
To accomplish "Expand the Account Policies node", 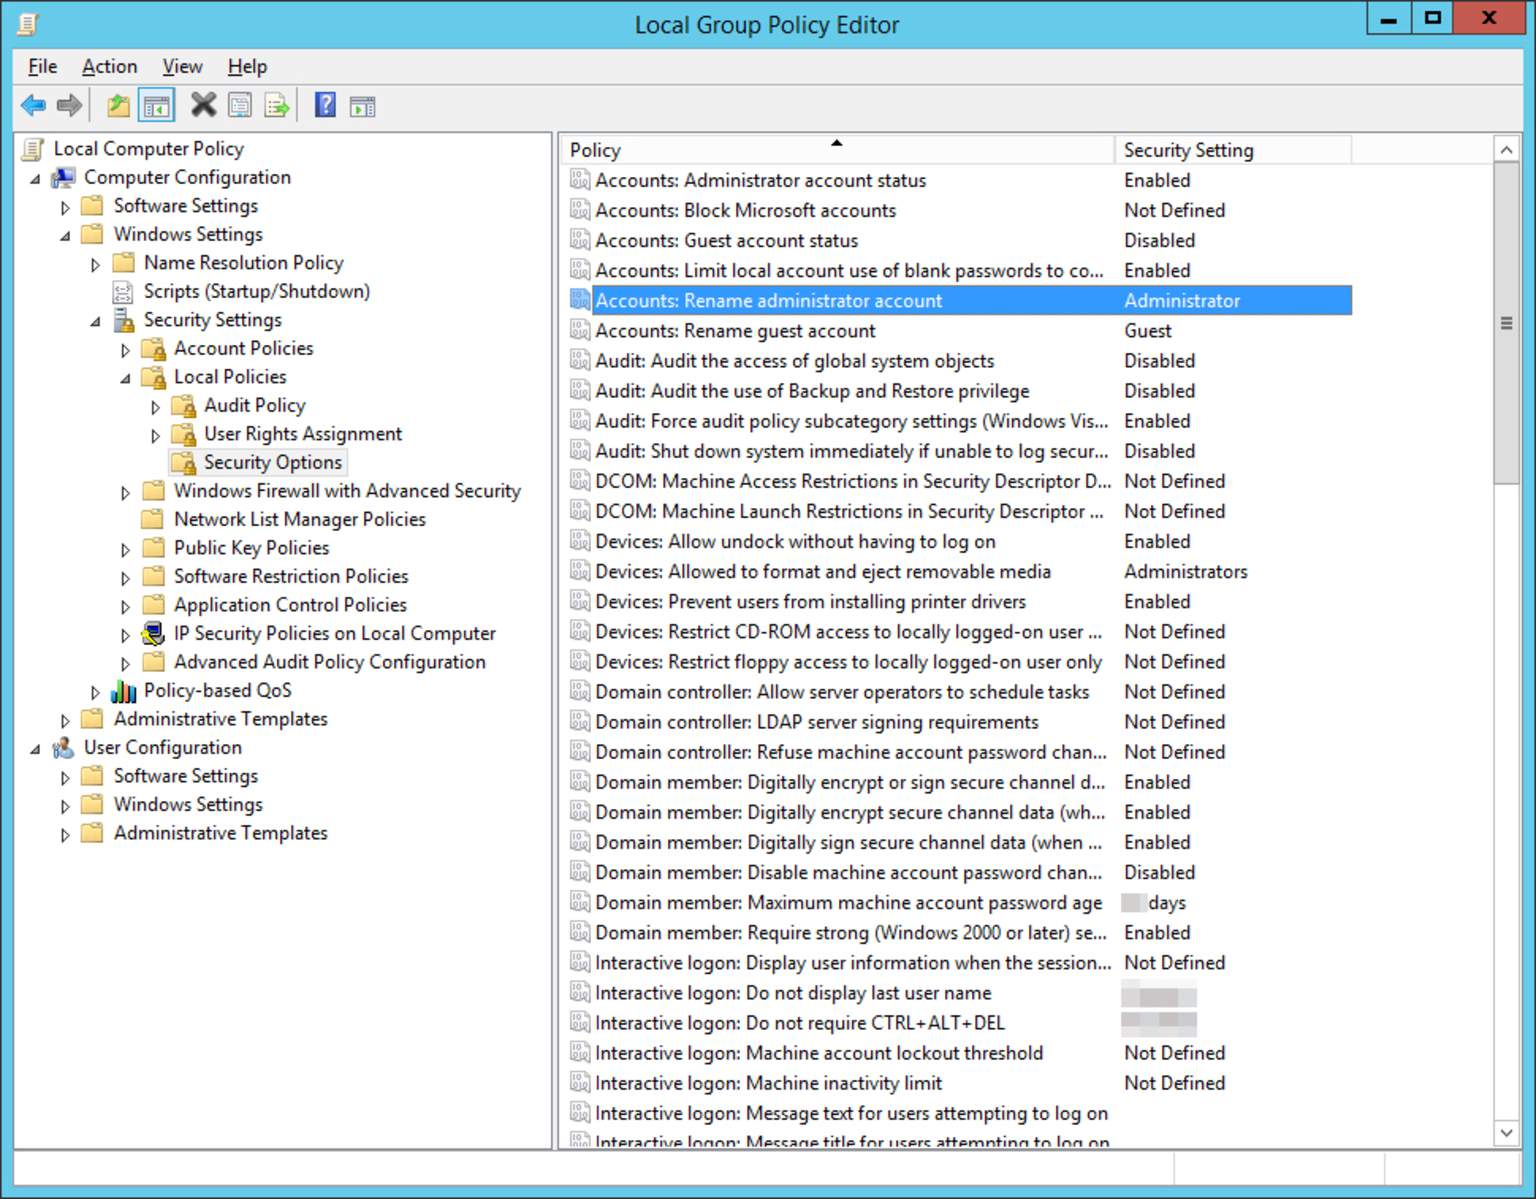I will click(126, 349).
